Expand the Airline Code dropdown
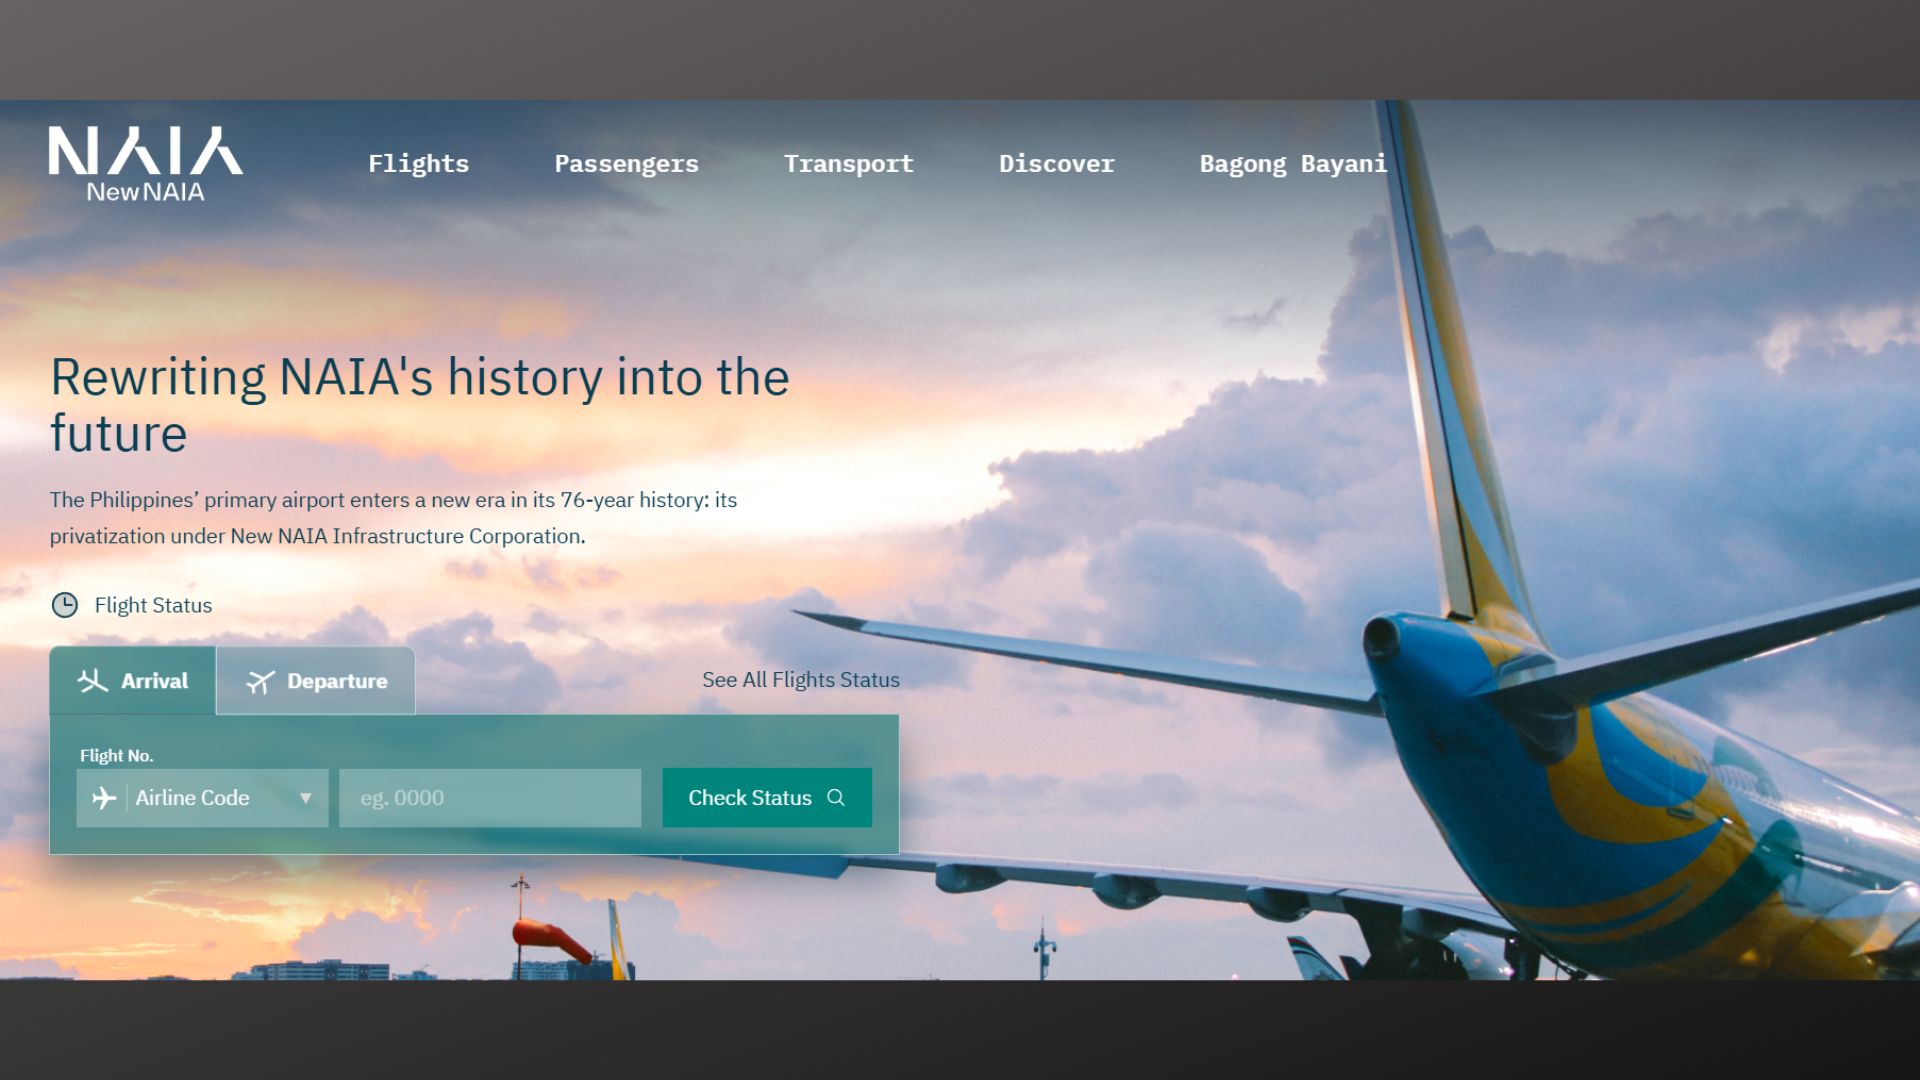 coord(202,796)
